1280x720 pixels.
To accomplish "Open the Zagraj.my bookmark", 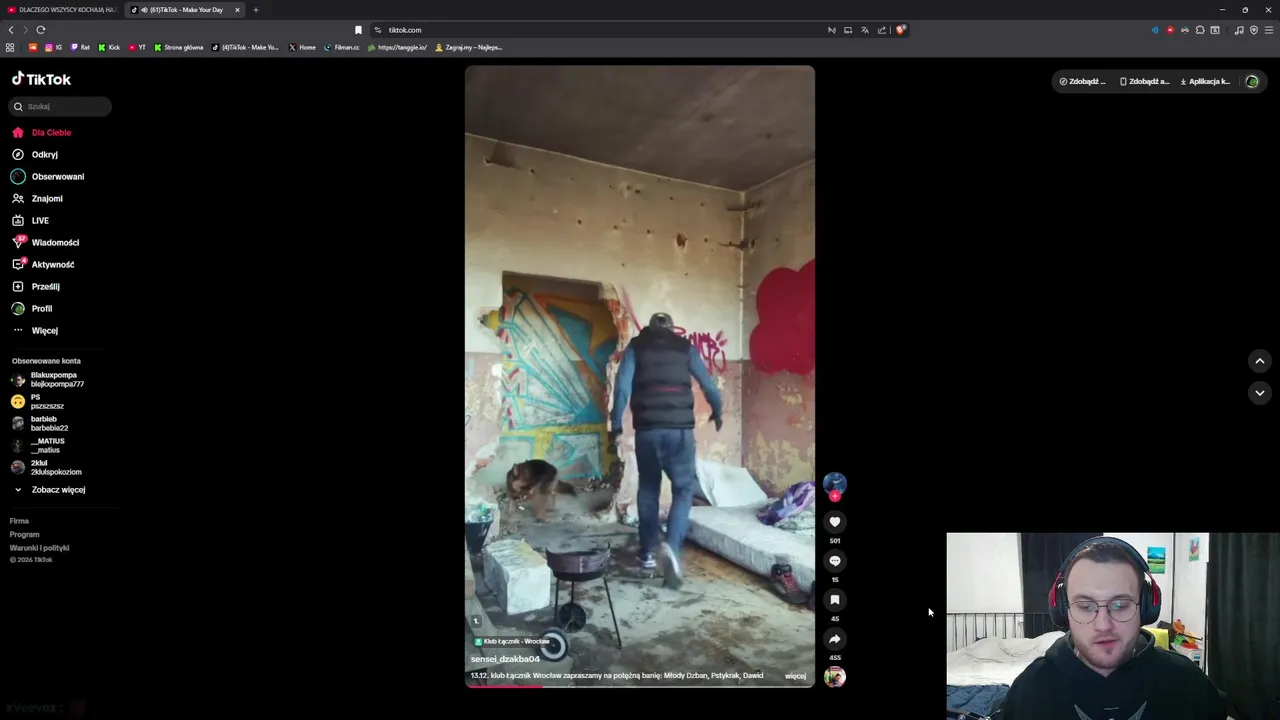I will point(468,47).
